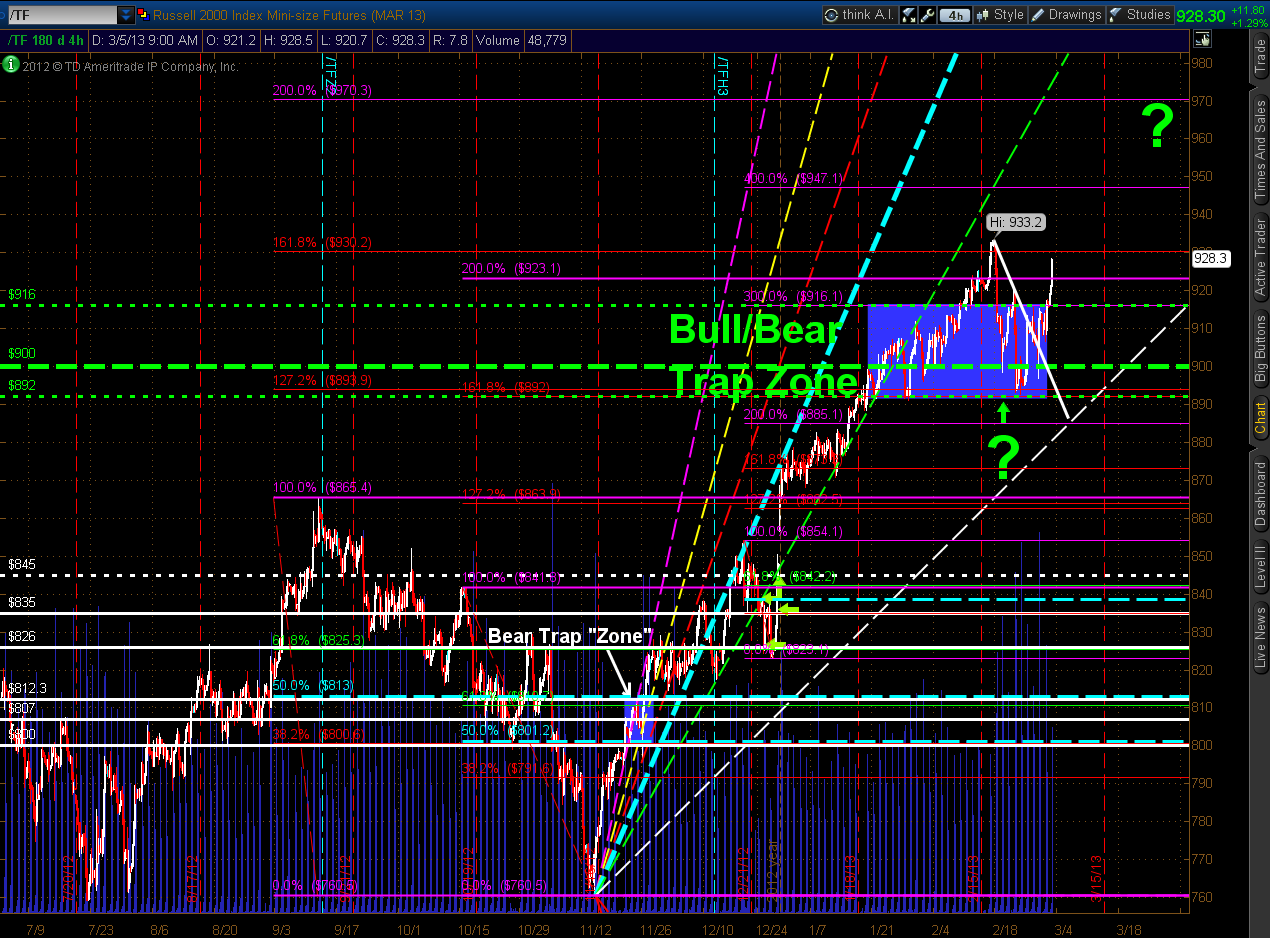Image resolution: width=1270 pixels, height=938 pixels.
Task: Click the 200.0% ($970.3) Fibonacci label
Action: (x=322, y=90)
